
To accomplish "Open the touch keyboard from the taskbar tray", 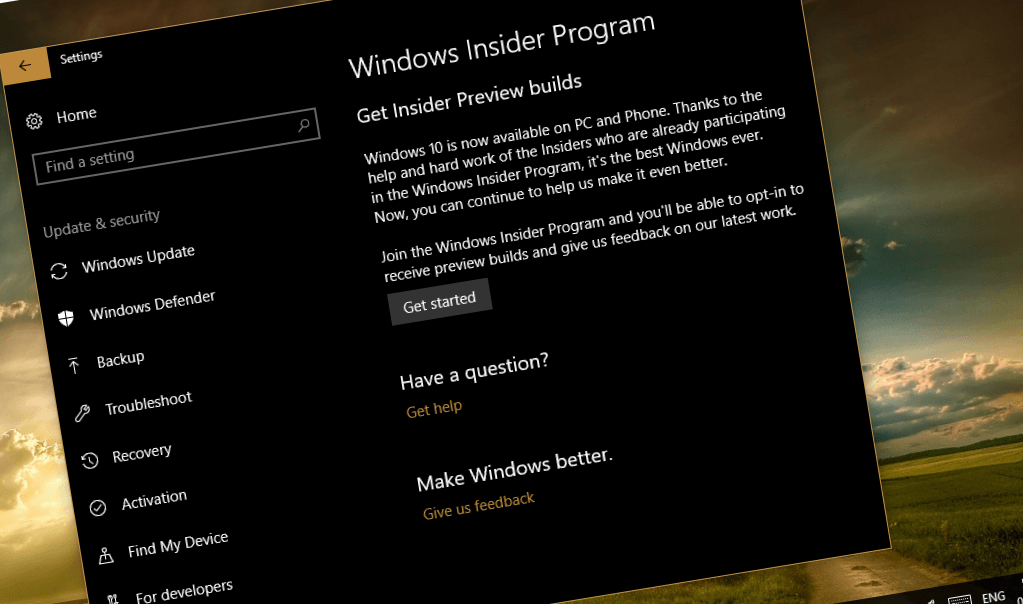I will pyautogui.click(x=959, y=599).
